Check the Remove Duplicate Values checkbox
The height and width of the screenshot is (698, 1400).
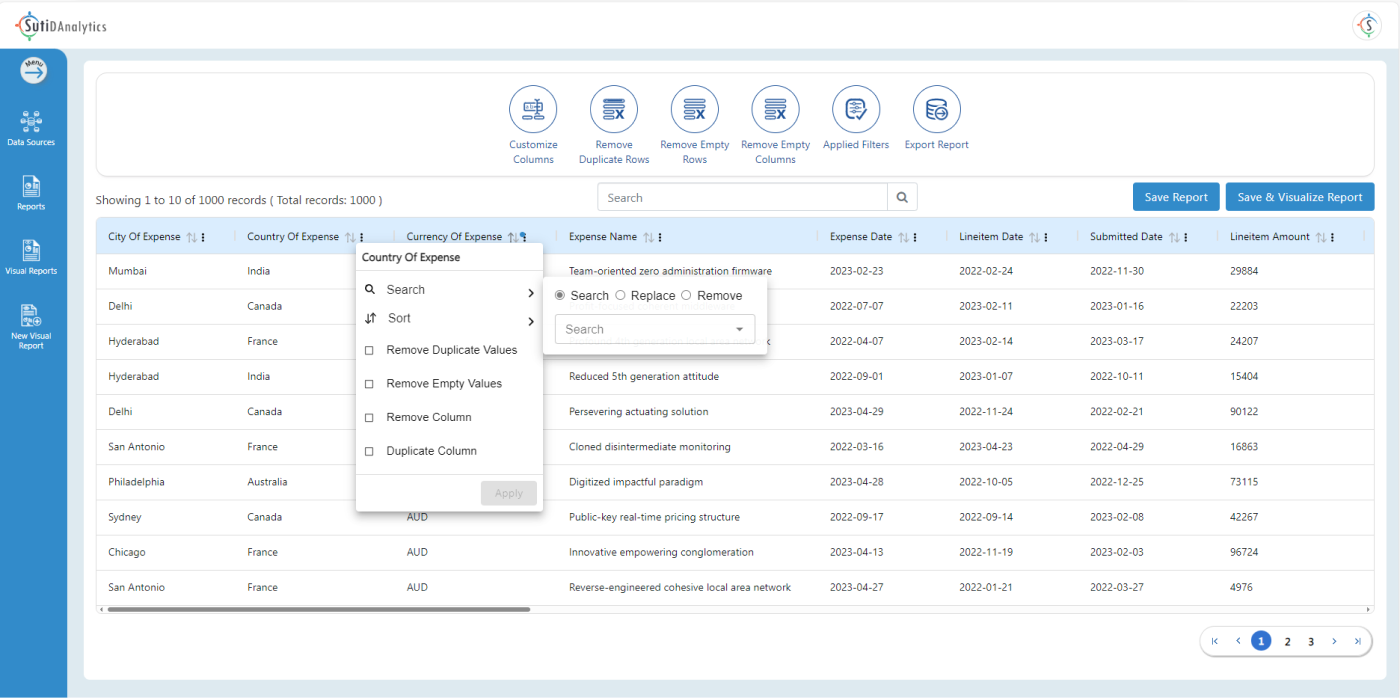pos(369,351)
